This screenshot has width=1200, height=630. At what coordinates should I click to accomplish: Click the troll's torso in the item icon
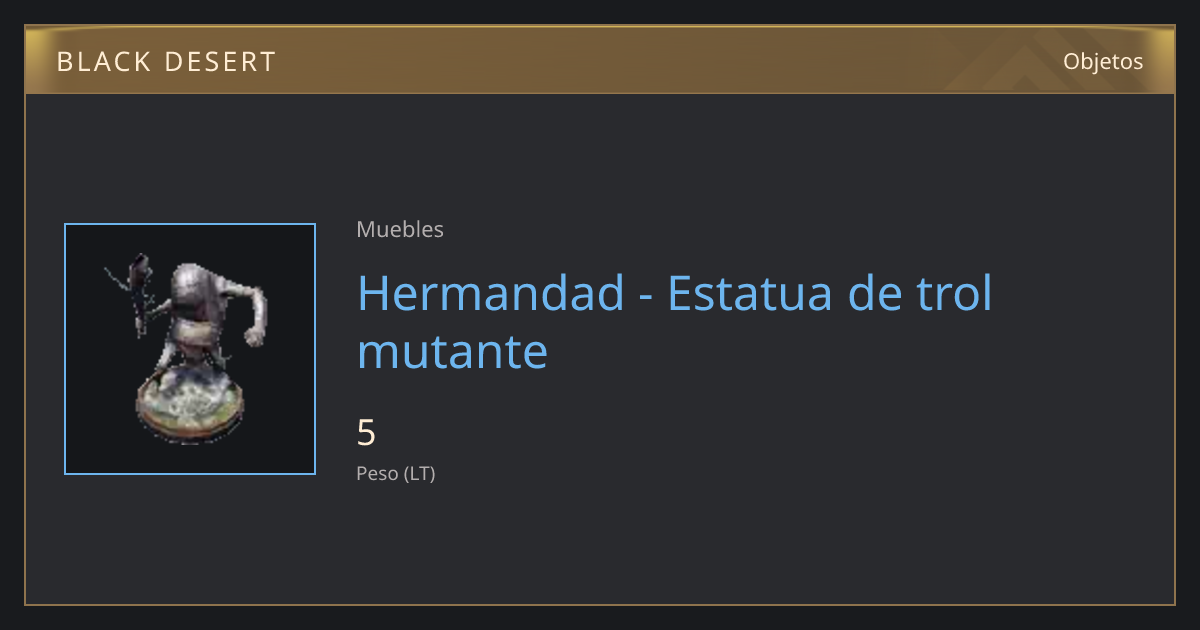pyautogui.click(x=196, y=322)
